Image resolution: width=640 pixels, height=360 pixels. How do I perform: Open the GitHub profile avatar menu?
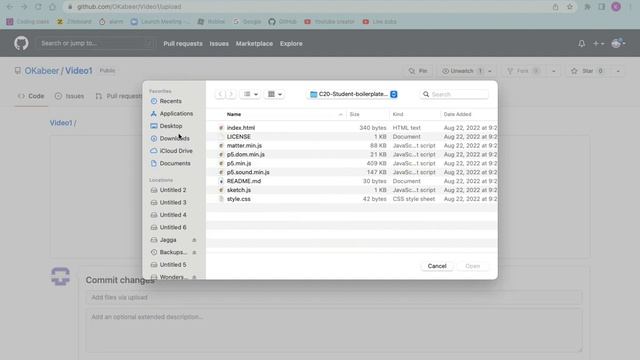pyautogui.click(x=618, y=43)
